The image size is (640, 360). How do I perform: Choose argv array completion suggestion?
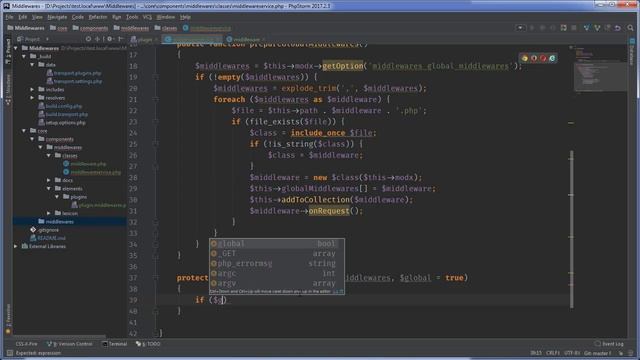pyautogui.click(x=277, y=283)
